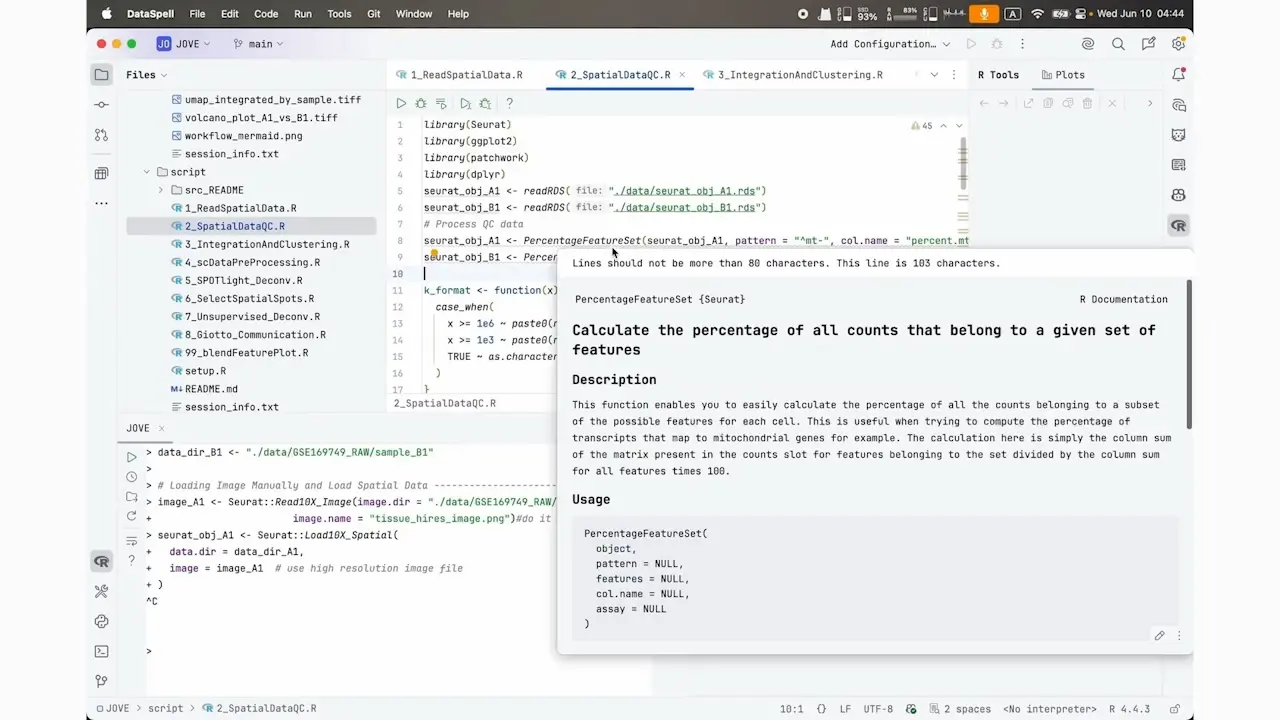Click the editor vertical scrollbar
Screen dimensions: 1280x720
(963, 165)
